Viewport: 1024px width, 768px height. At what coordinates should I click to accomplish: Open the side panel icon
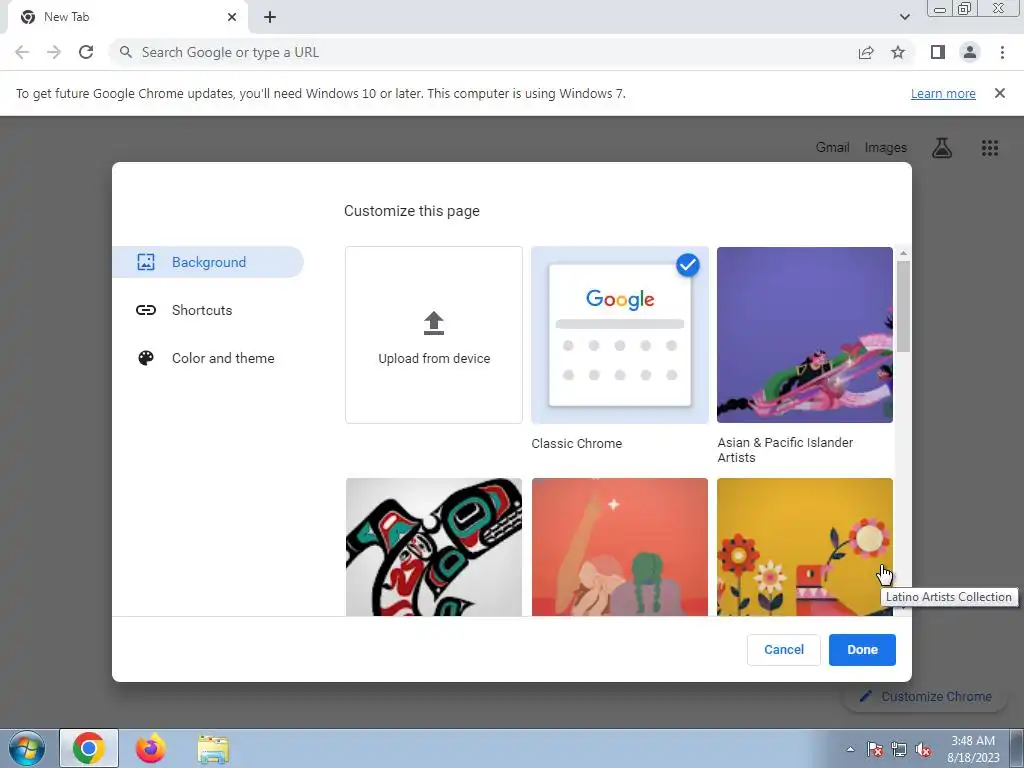(x=938, y=52)
